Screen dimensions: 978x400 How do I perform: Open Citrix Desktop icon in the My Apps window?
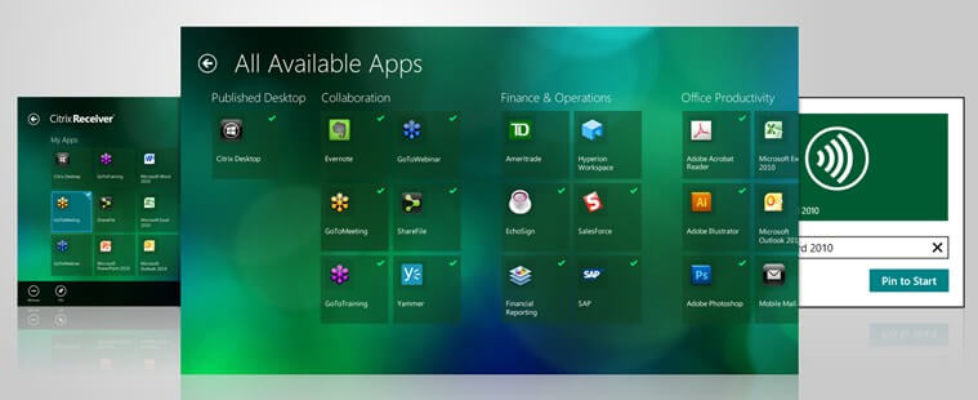tap(62, 159)
